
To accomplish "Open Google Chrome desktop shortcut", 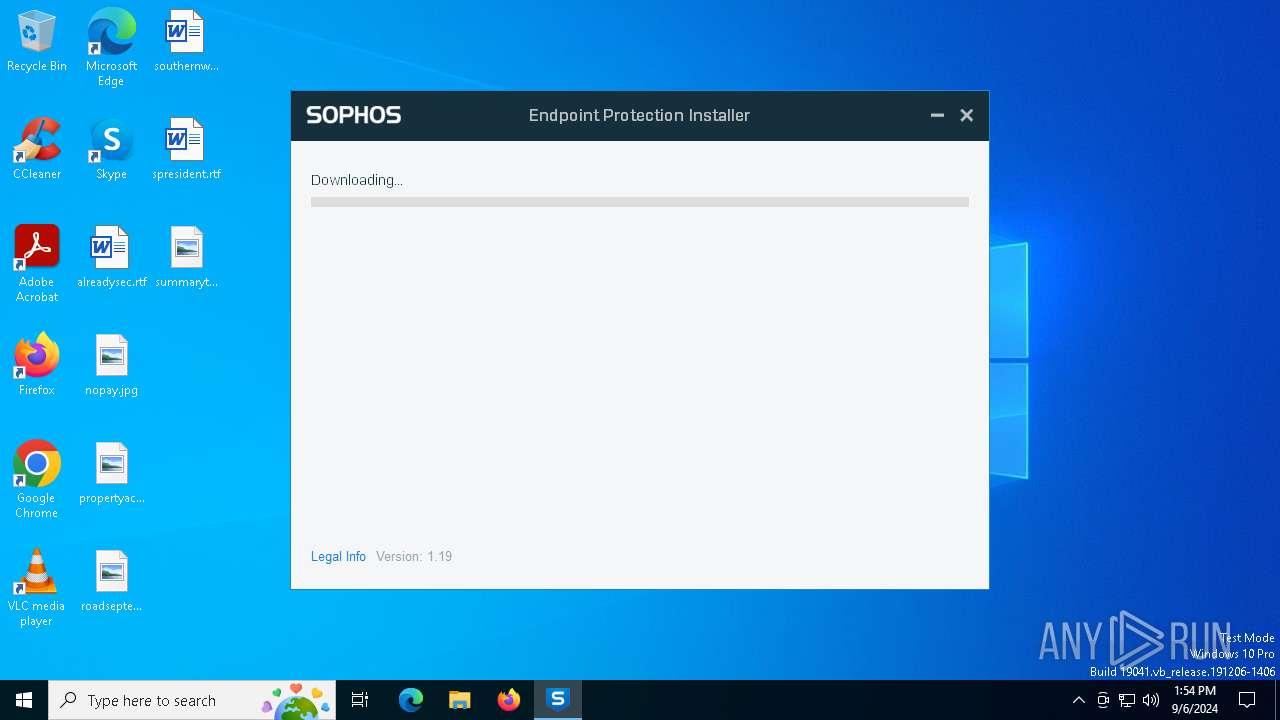I will [x=37, y=480].
